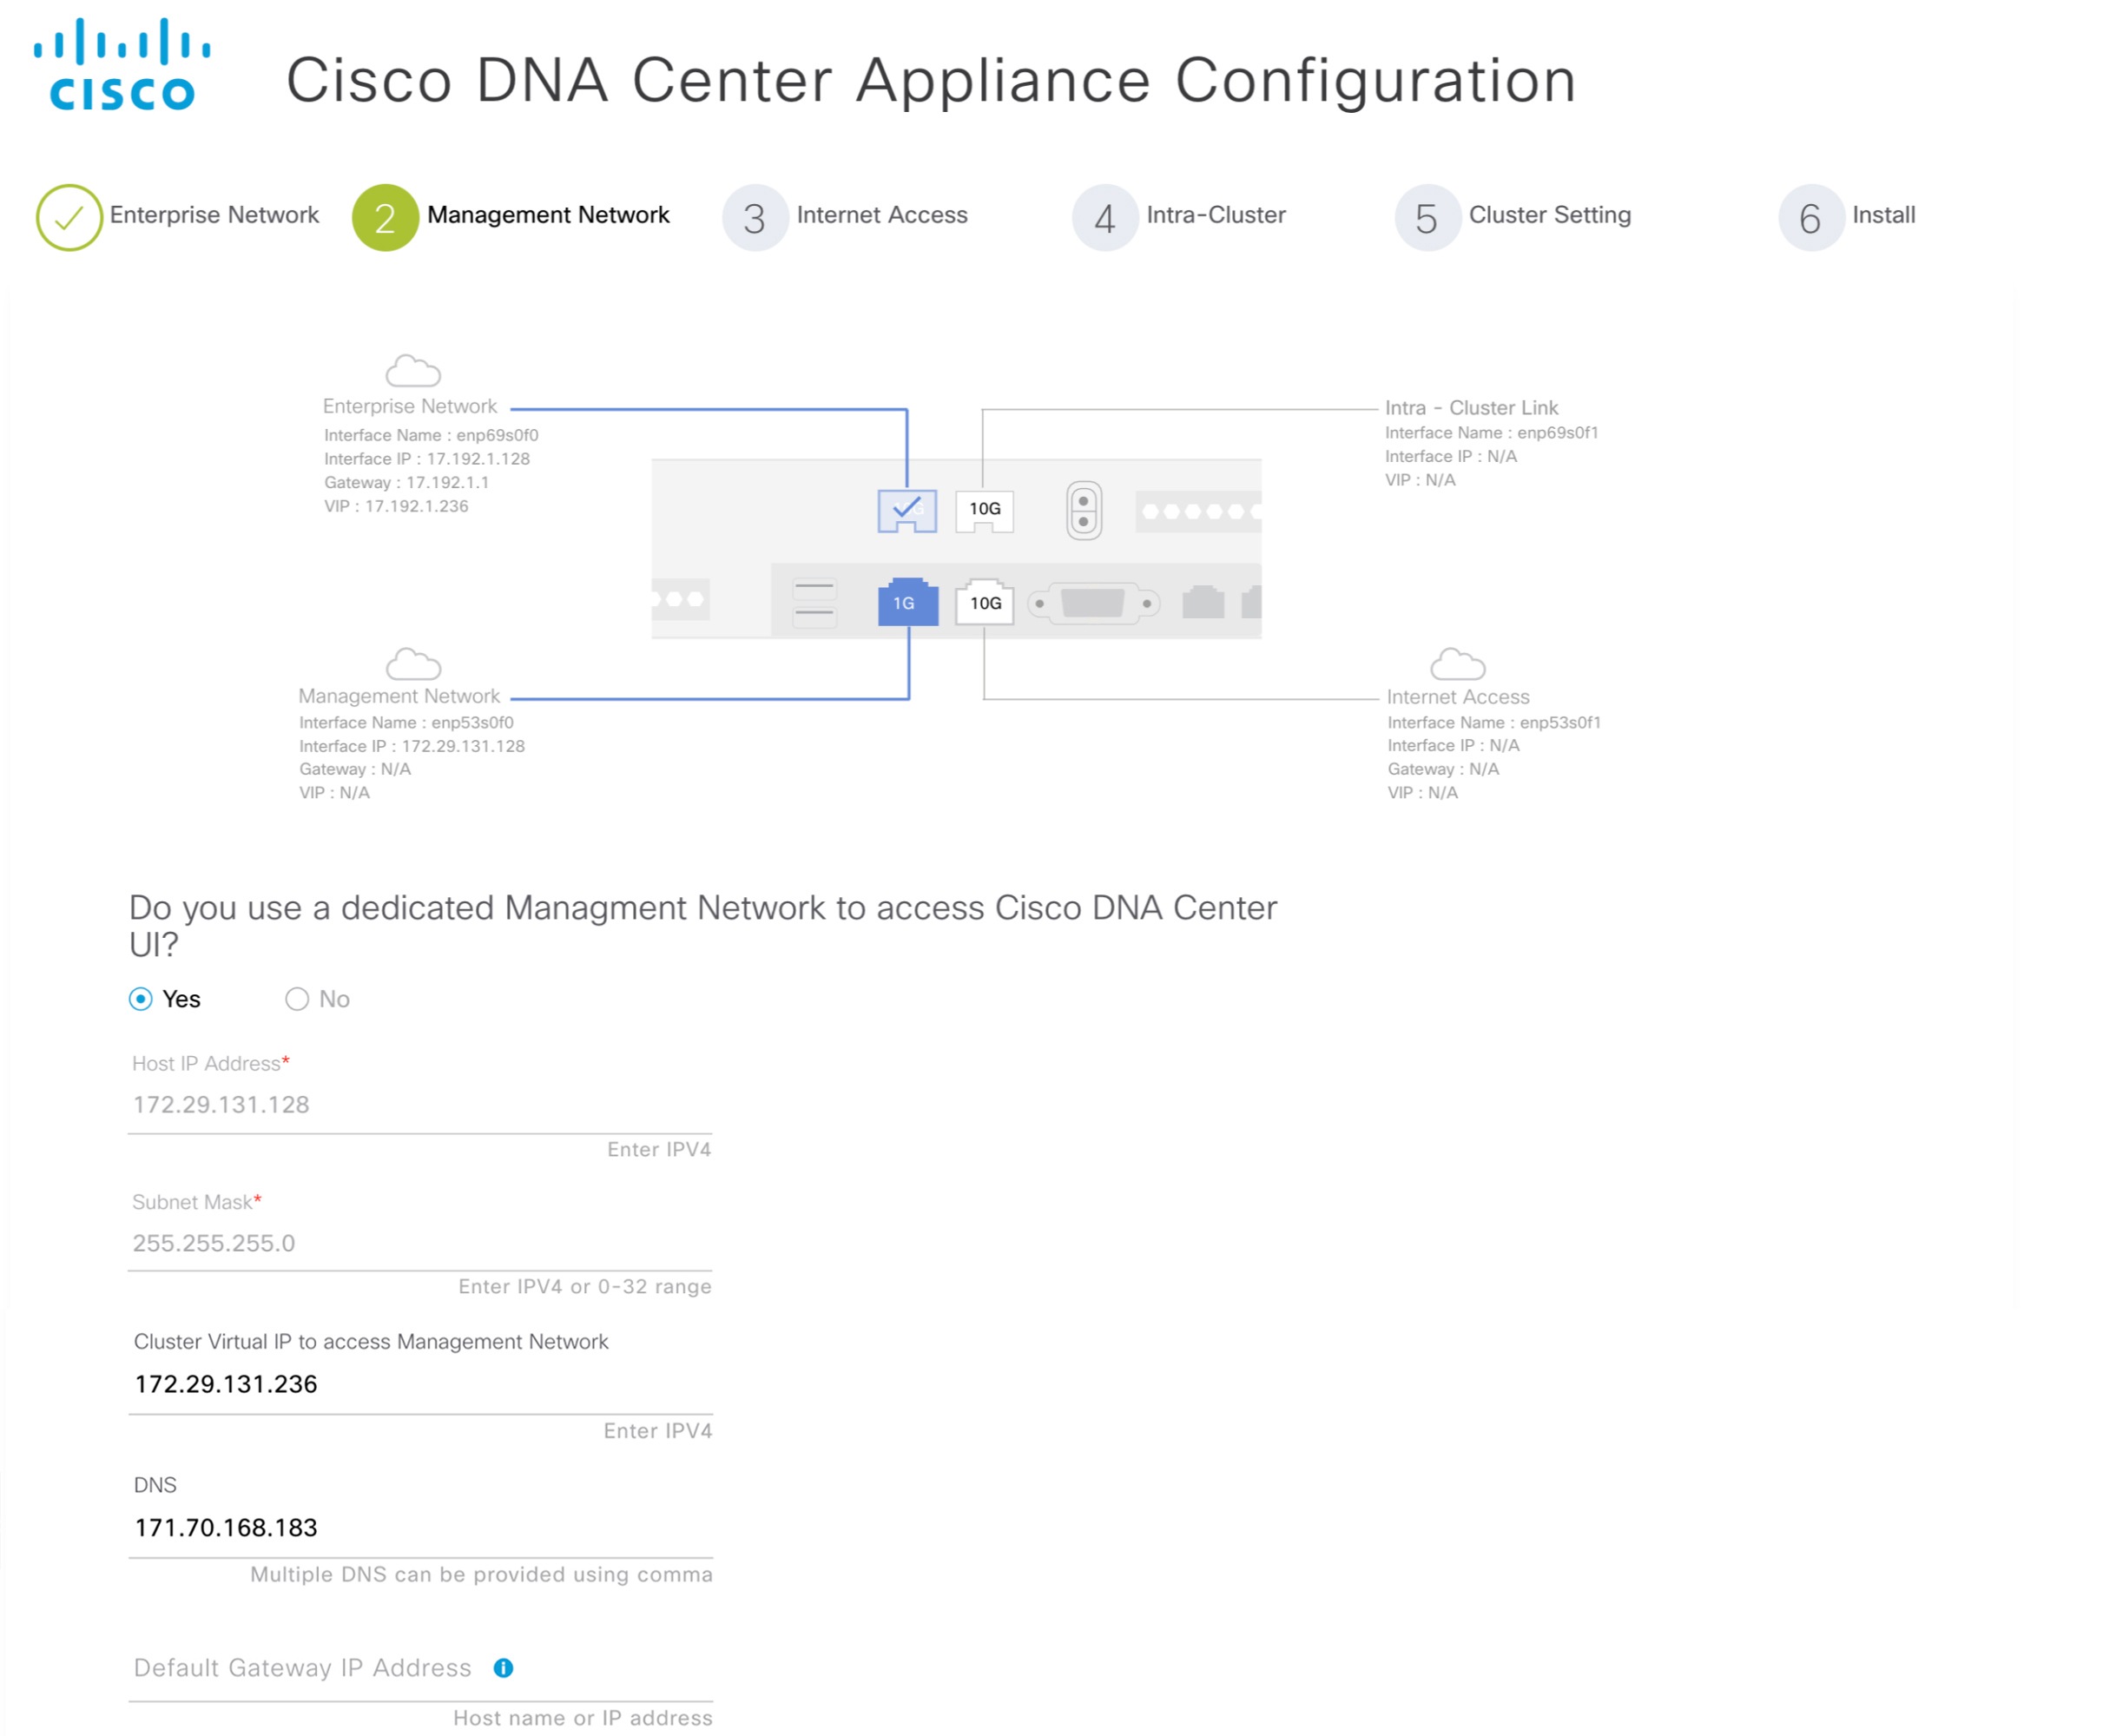This screenshot has width=2103, height=1736.
Task: Click the bottom 10G port icon
Action: point(984,601)
